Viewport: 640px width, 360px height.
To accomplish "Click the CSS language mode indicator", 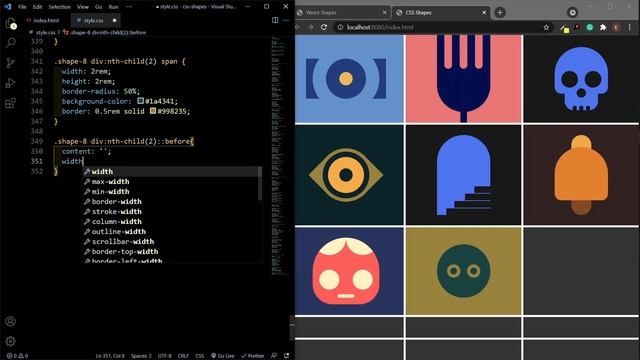I will [200, 356].
